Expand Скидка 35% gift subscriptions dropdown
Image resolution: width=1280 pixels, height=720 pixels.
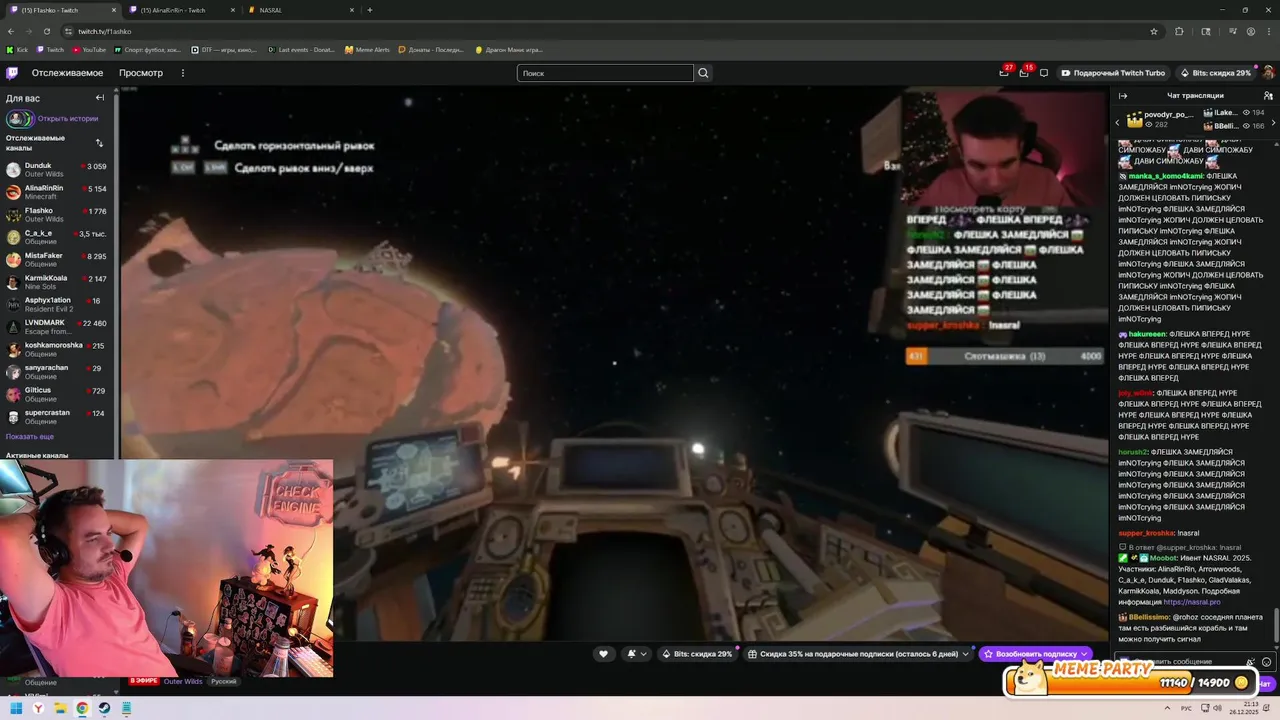pyautogui.click(x=966, y=654)
